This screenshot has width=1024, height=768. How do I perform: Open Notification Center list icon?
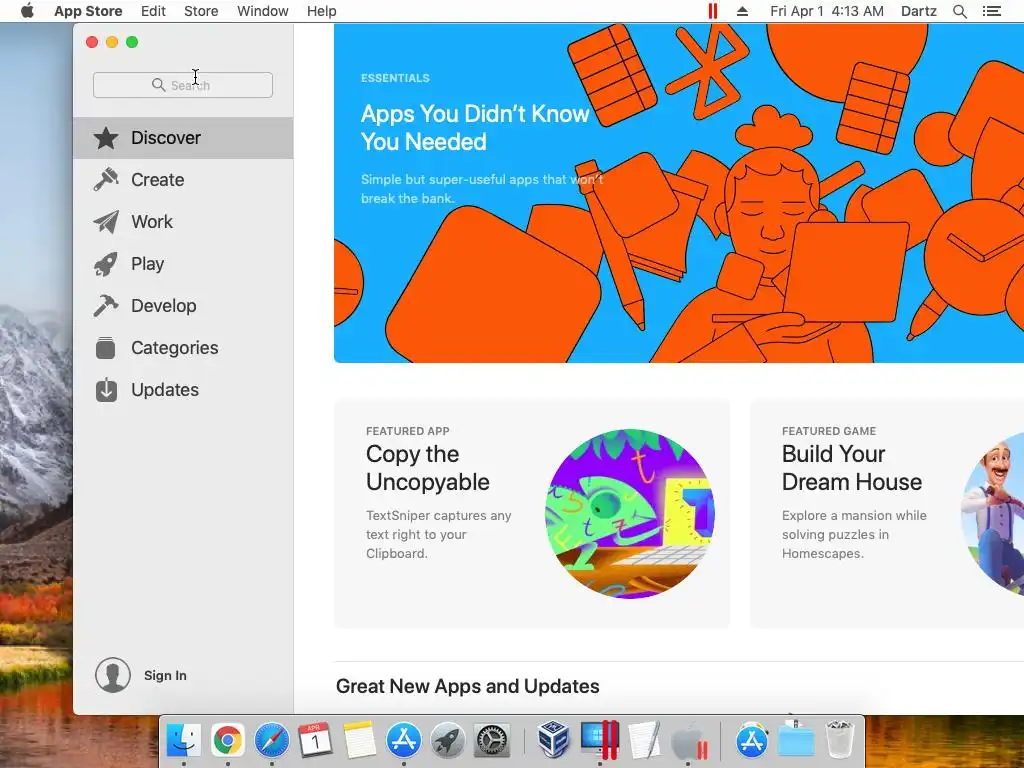click(x=992, y=11)
